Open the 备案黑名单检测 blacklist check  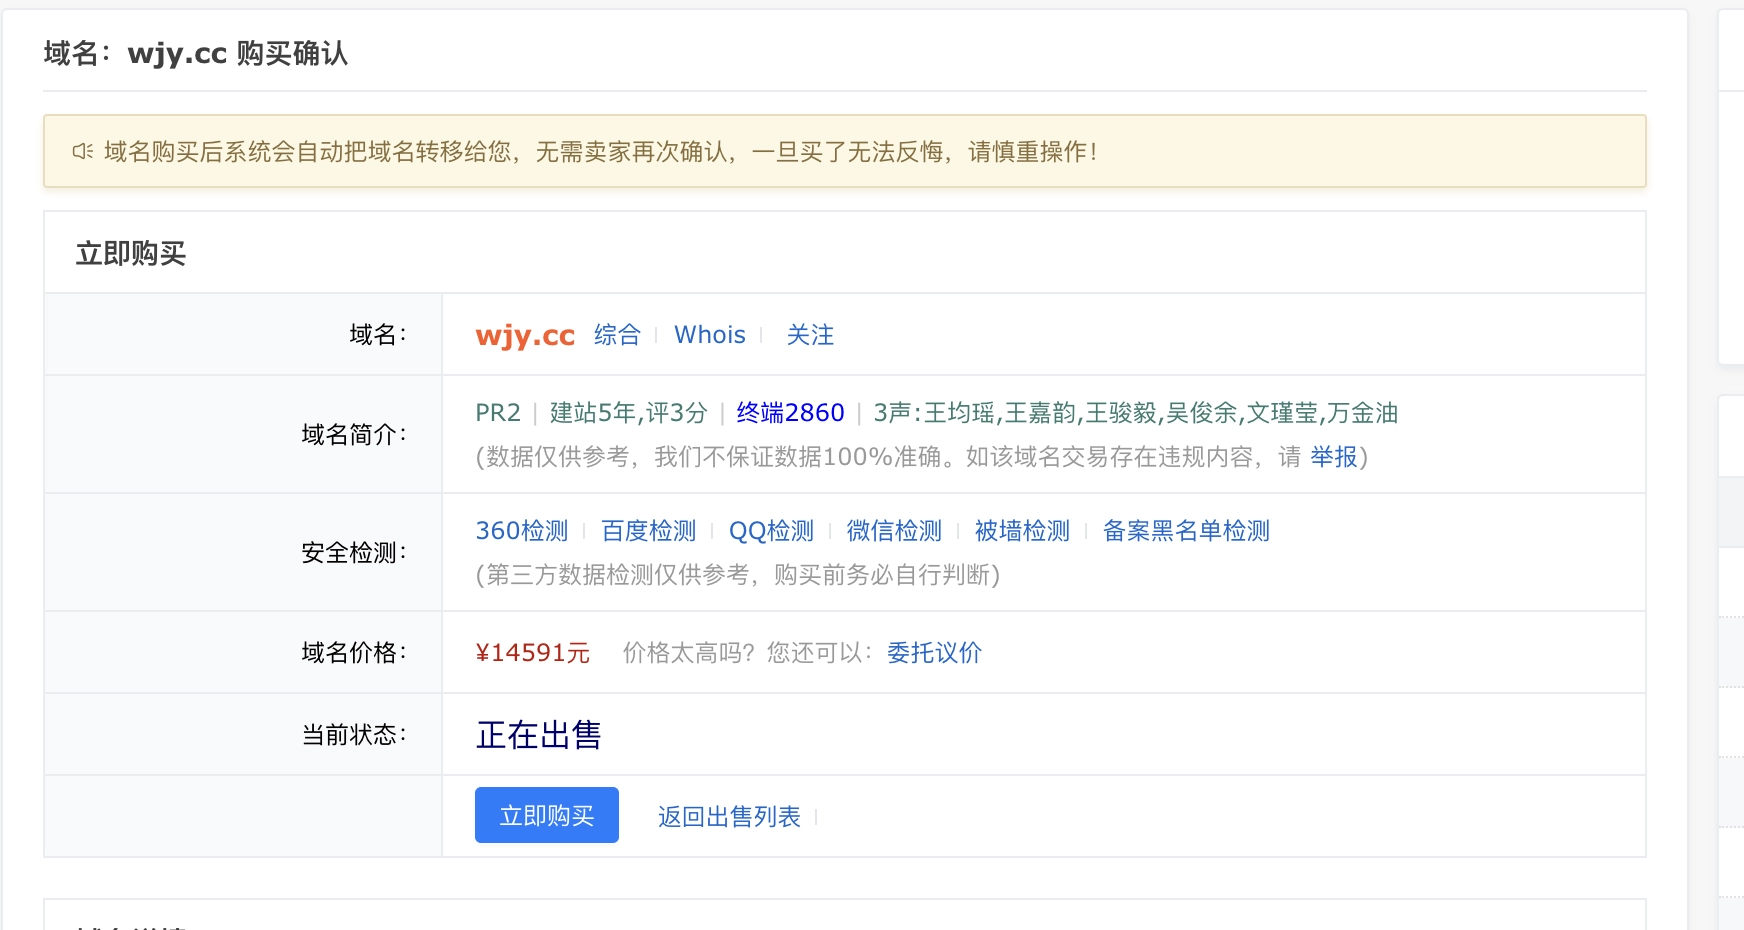1186,531
